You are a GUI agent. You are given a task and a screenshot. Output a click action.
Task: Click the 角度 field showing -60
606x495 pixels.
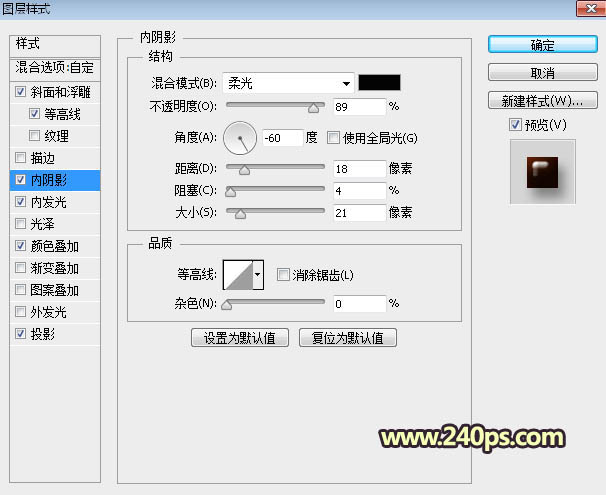click(x=283, y=138)
